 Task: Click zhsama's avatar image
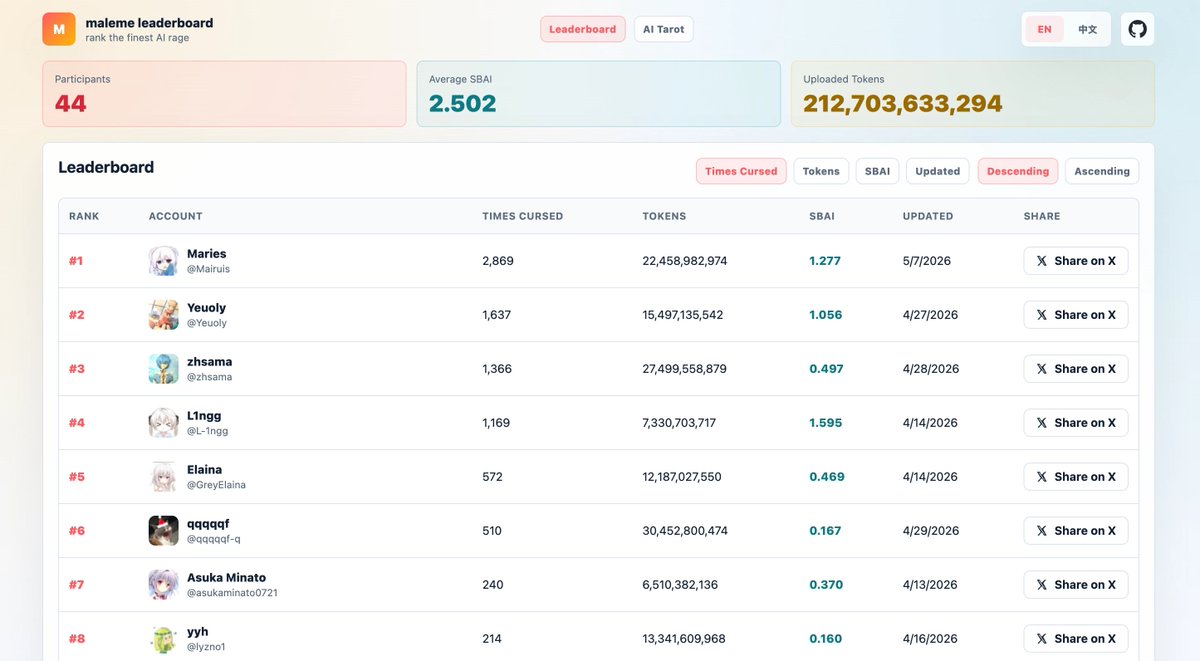(164, 369)
